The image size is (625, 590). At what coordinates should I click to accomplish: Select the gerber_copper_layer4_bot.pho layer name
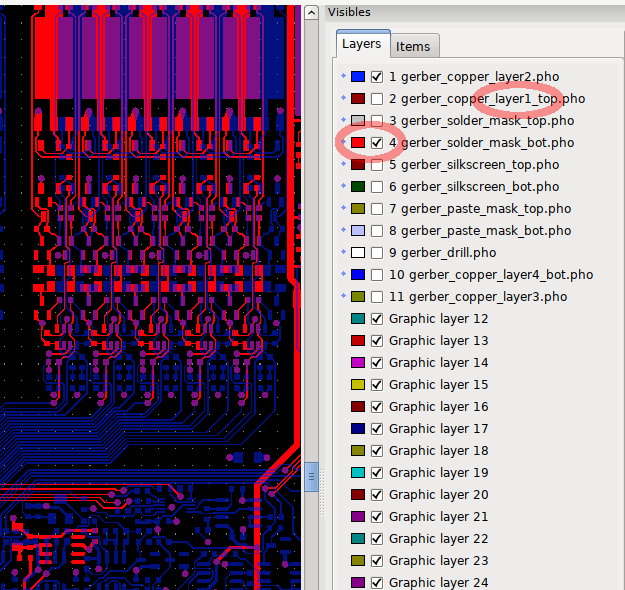click(x=490, y=275)
